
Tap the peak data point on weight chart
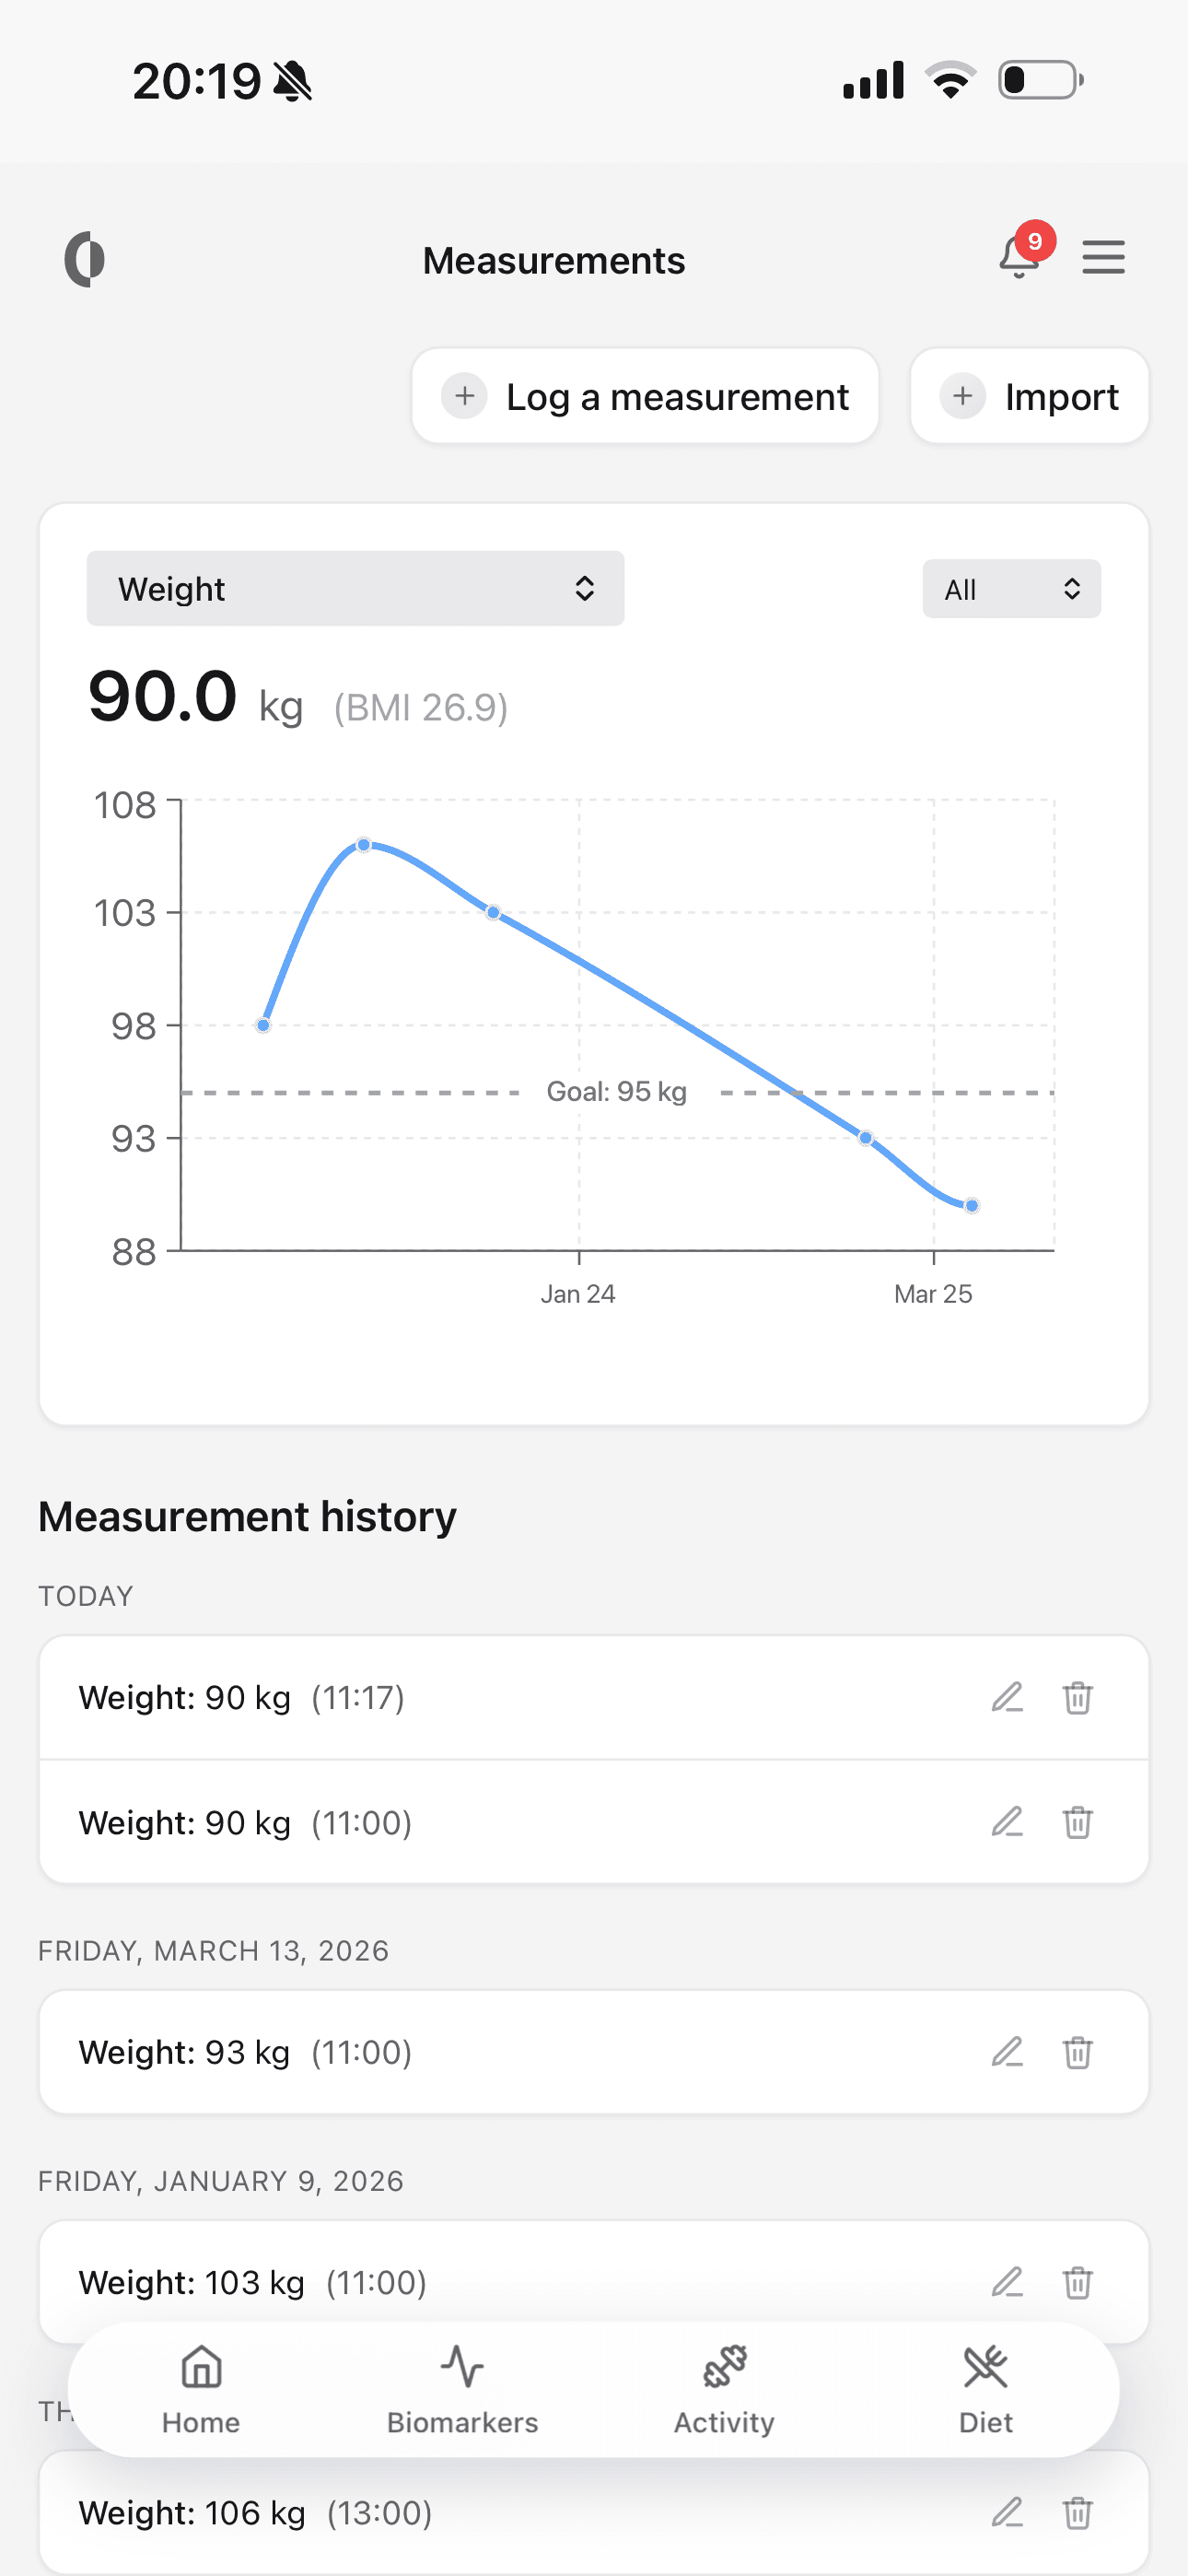(364, 845)
